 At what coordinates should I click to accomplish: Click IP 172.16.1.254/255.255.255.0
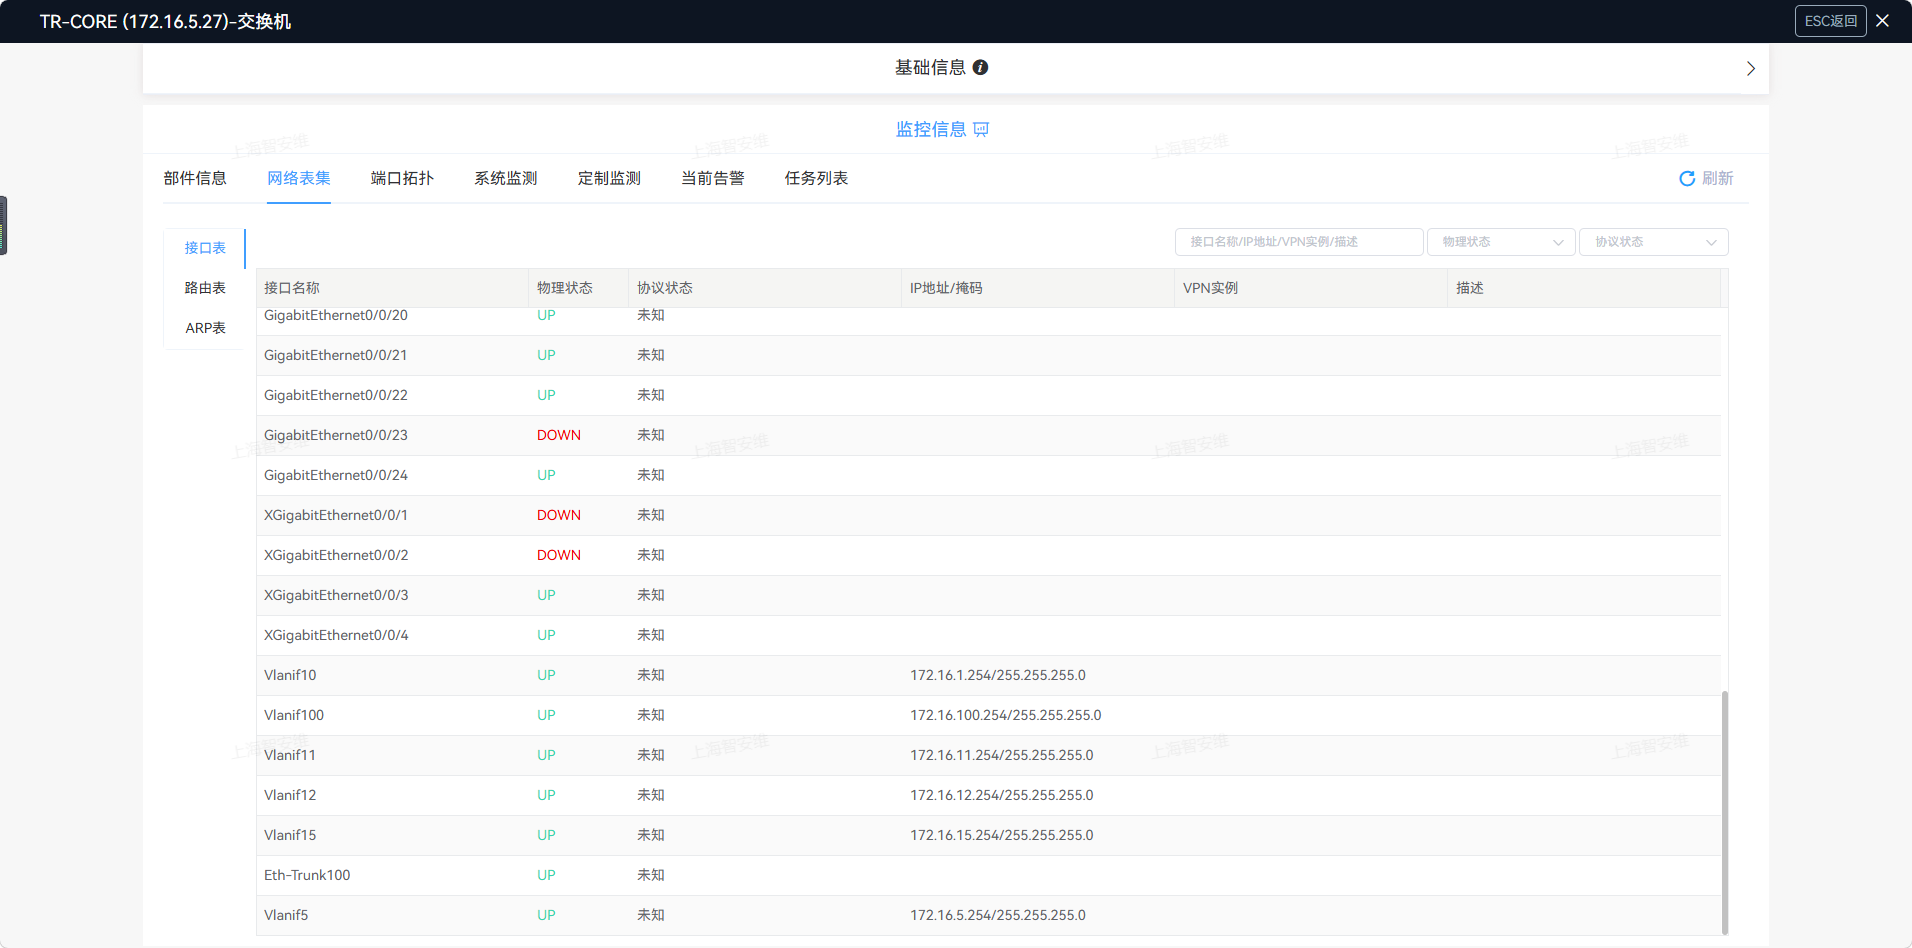click(998, 675)
